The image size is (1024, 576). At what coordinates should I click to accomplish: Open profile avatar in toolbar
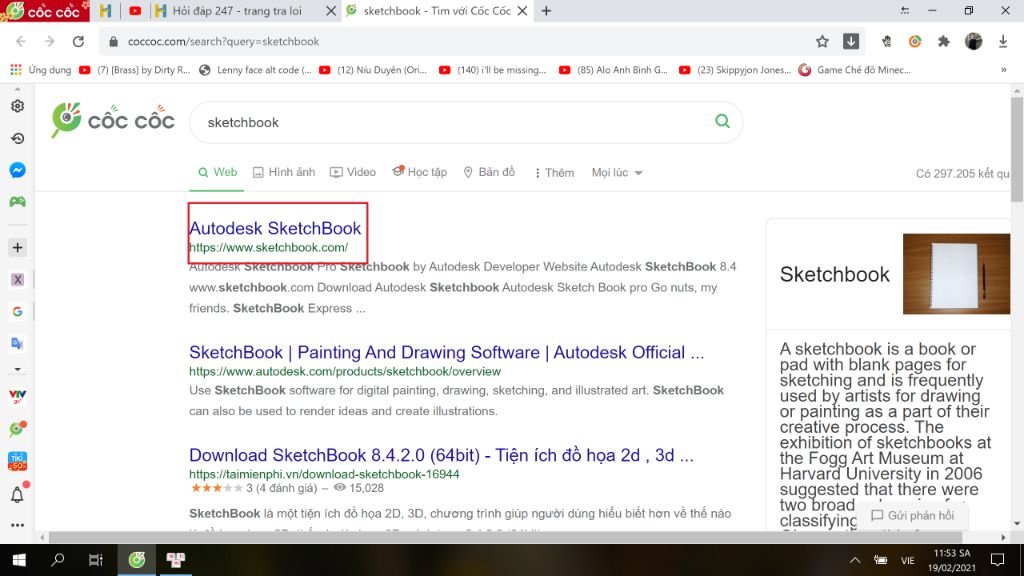[x=973, y=41]
